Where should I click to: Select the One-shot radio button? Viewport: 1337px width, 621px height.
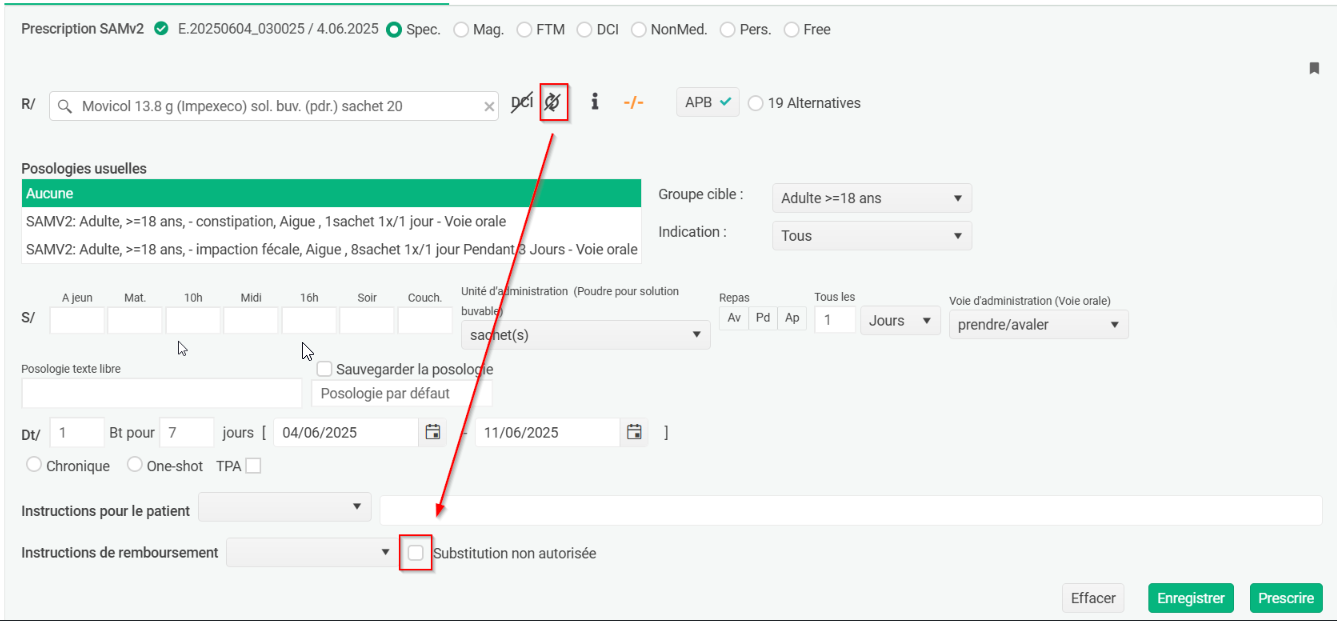coord(135,465)
